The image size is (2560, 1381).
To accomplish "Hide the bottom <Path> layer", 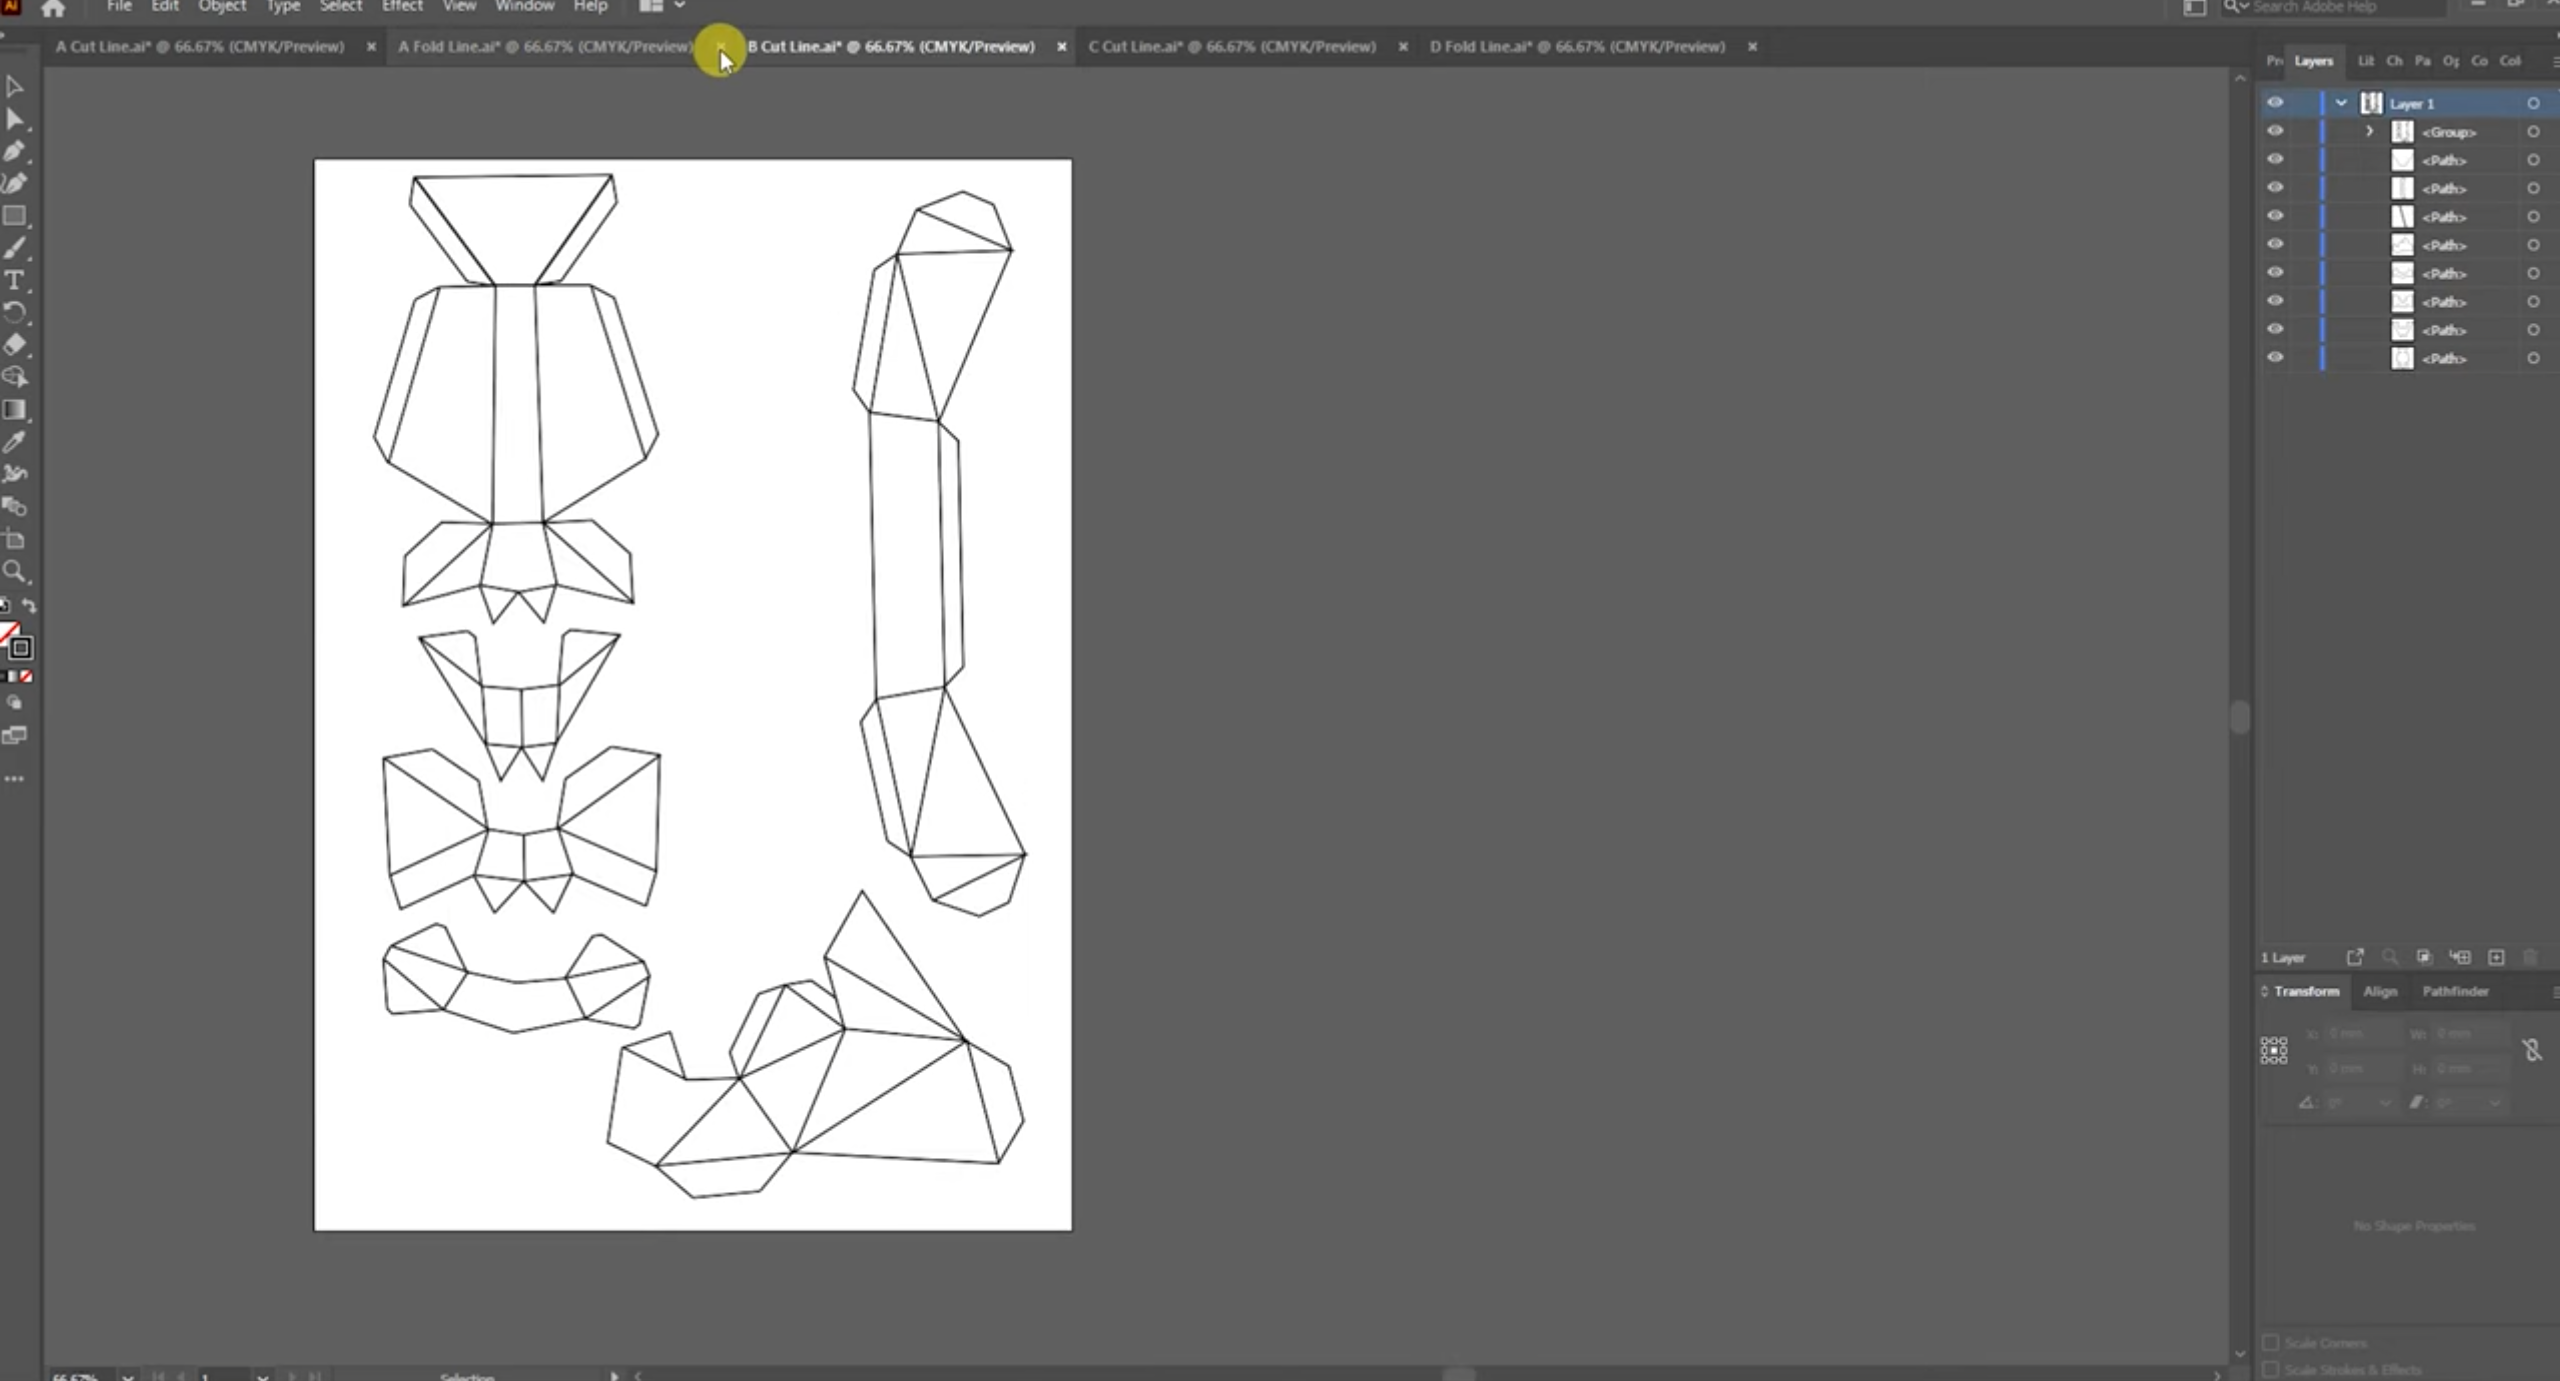I will [x=2275, y=357].
